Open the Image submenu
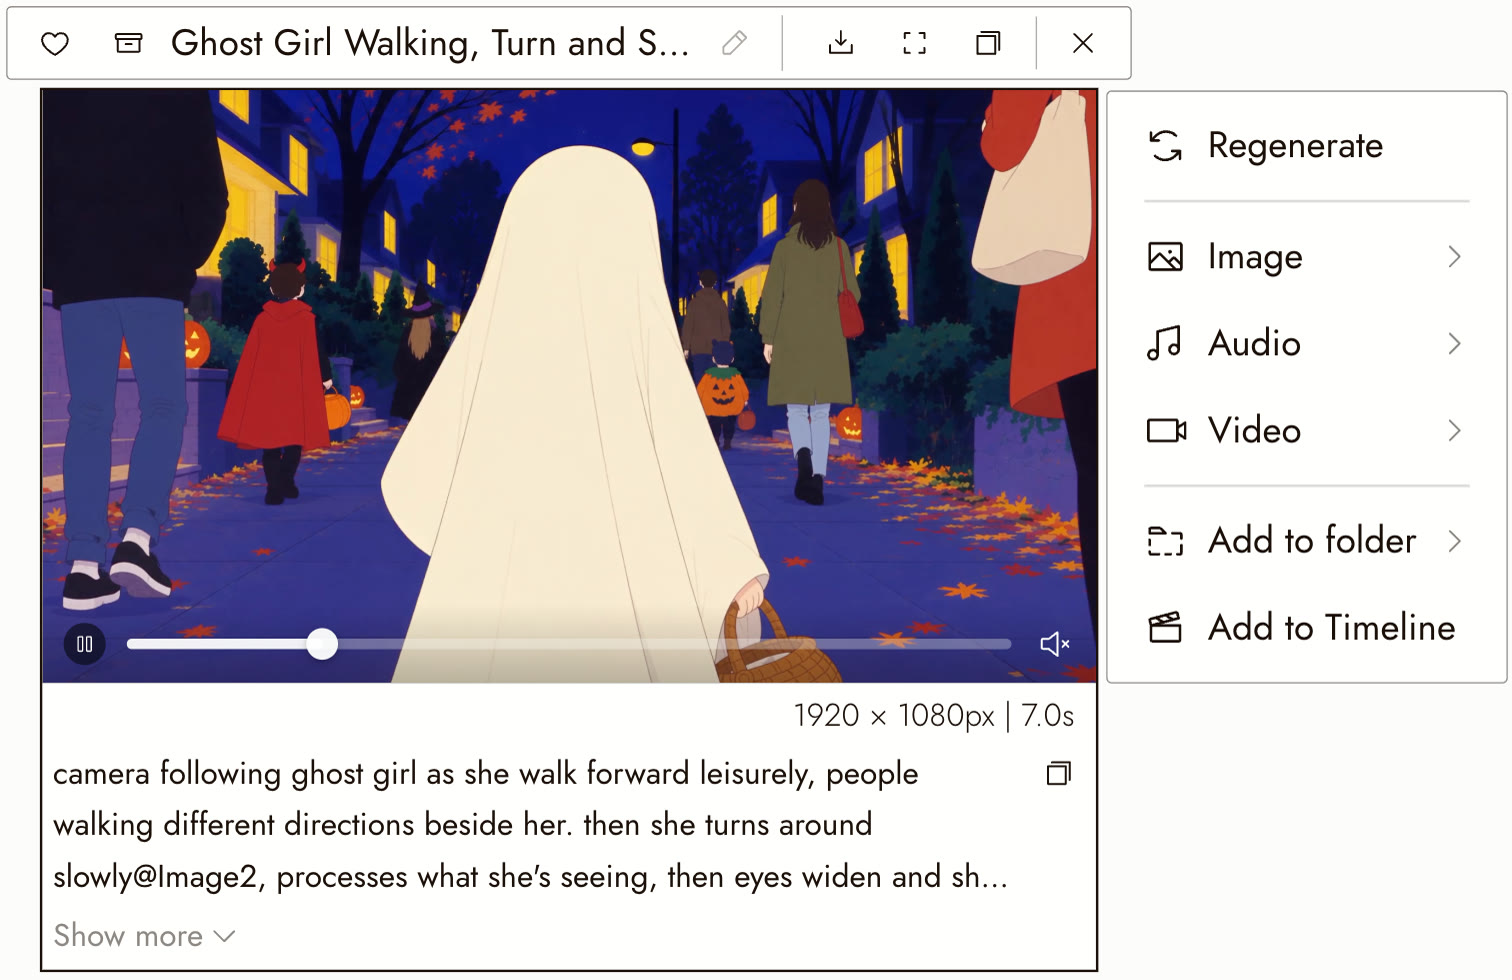1512x980 pixels. (x=1306, y=257)
